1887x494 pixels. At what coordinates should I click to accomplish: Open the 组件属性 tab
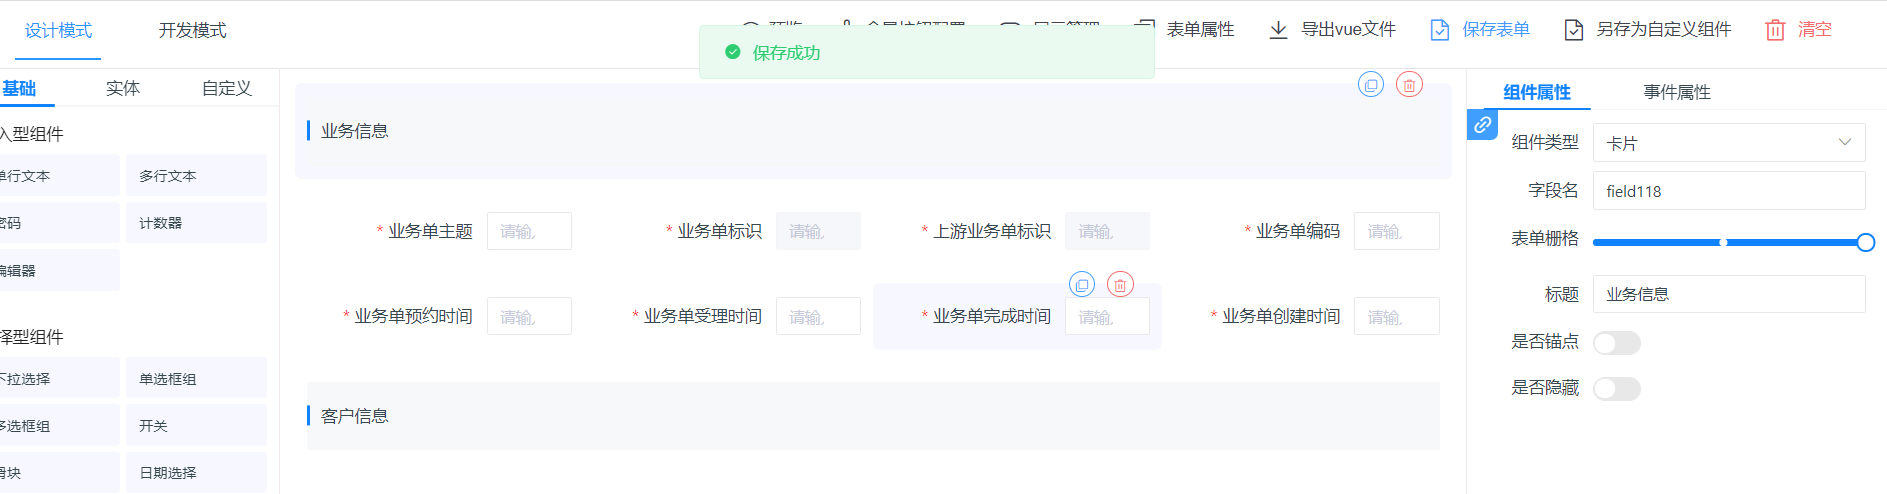pyautogui.click(x=1537, y=92)
